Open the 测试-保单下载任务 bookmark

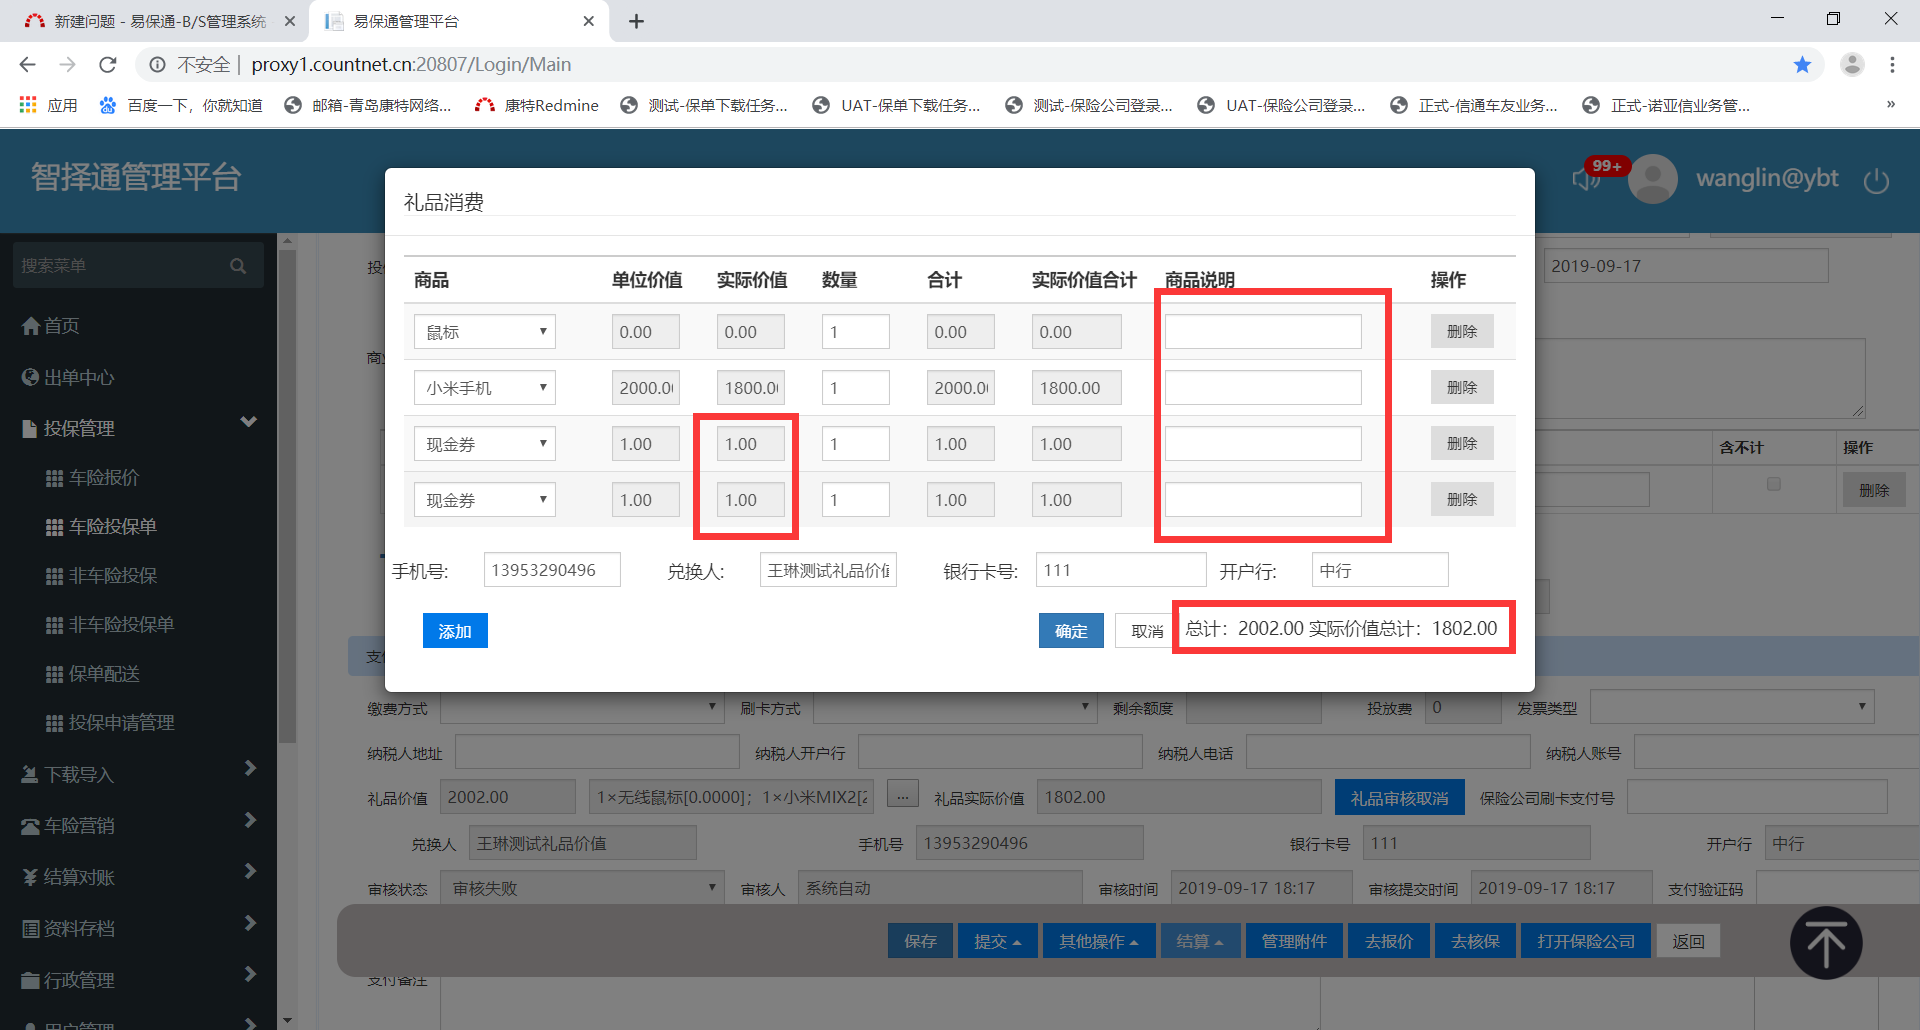click(x=704, y=105)
